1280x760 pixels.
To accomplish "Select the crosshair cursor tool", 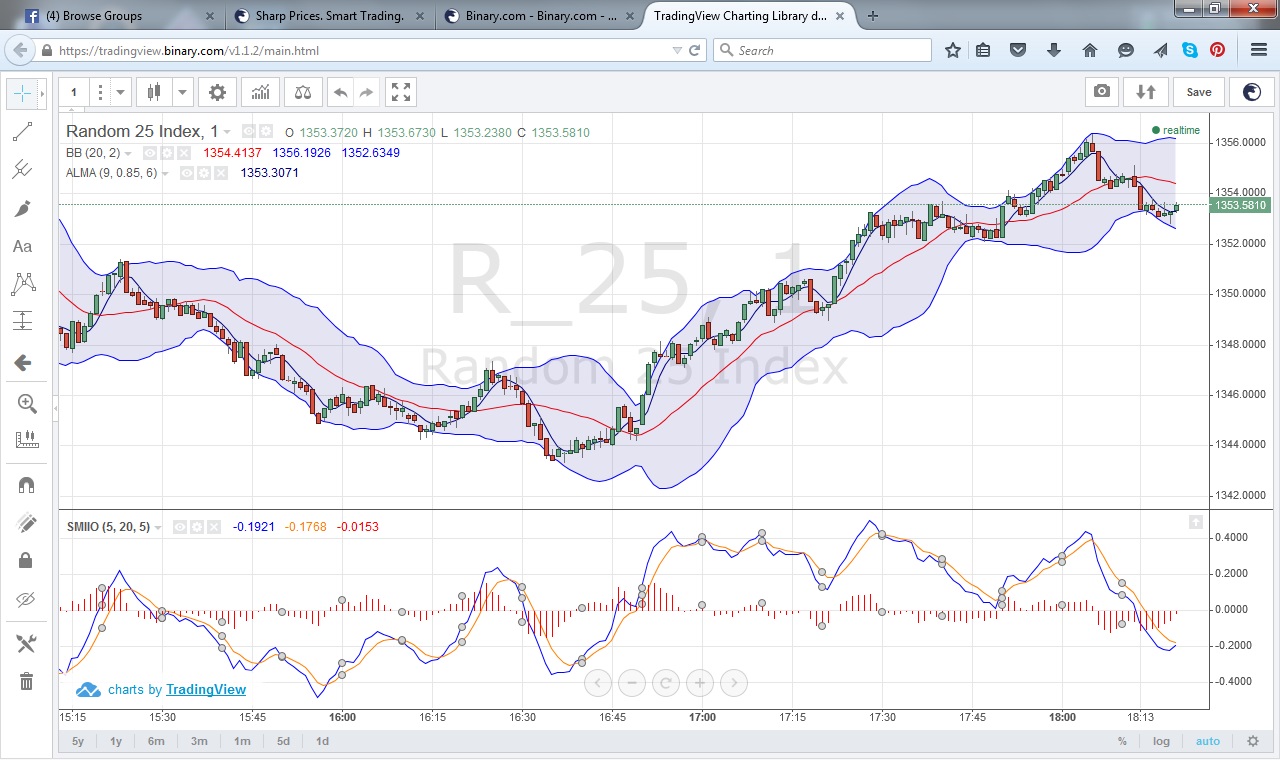I will [24, 94].
